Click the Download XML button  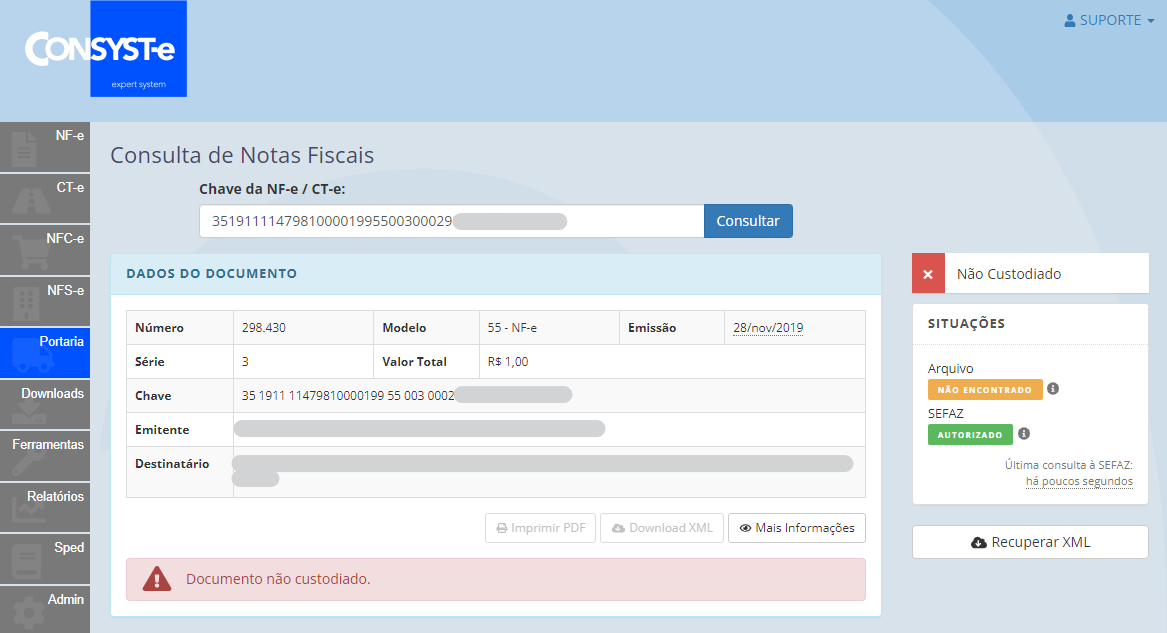tap(662, 528)
